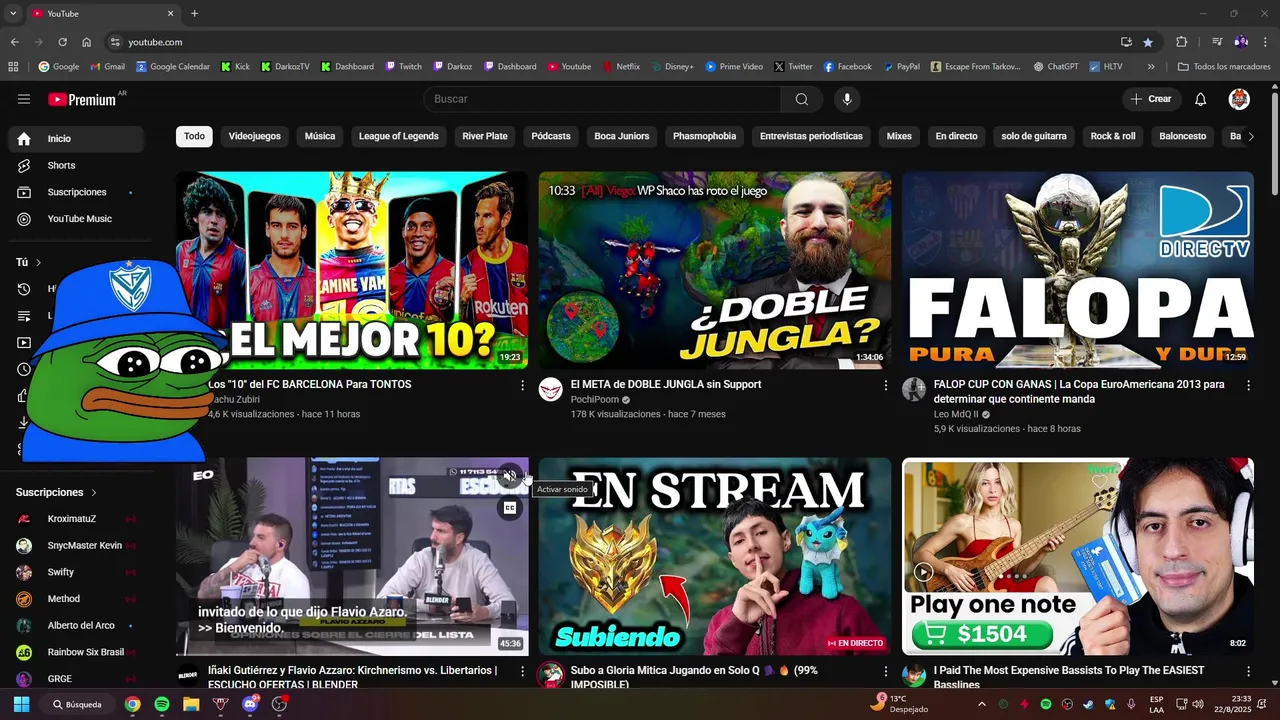This screenshot has width=1280, height=720.
Task: Click the search magnifier button
Action: (x=802, y=99)
